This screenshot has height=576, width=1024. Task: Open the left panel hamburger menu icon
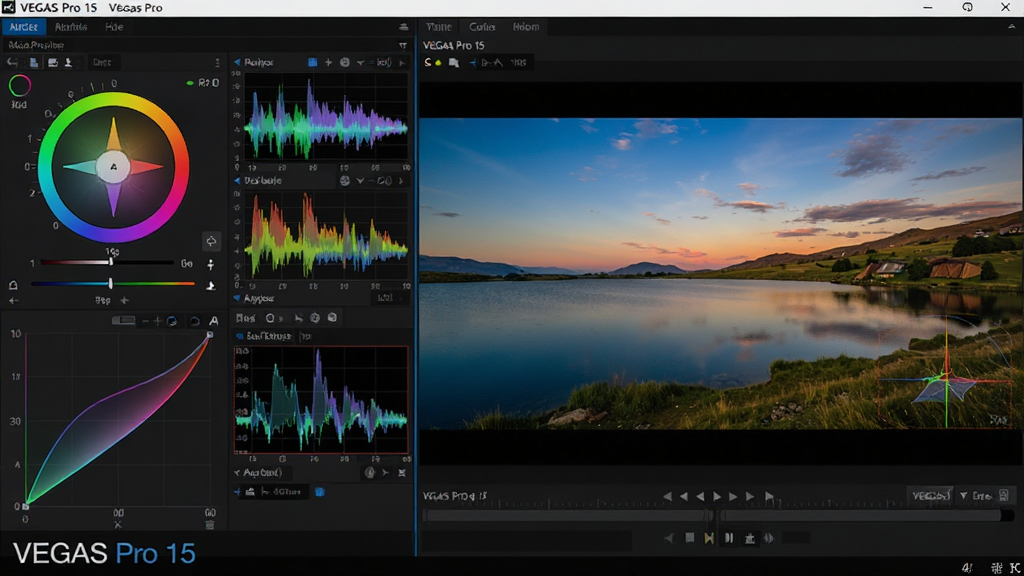point(404,27)
